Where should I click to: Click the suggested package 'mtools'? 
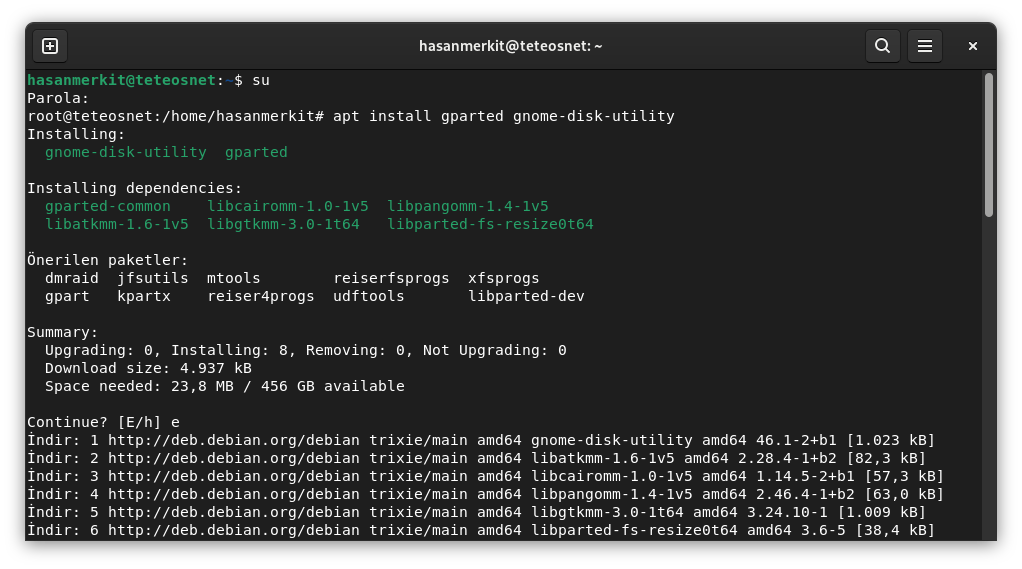[233, 278]
